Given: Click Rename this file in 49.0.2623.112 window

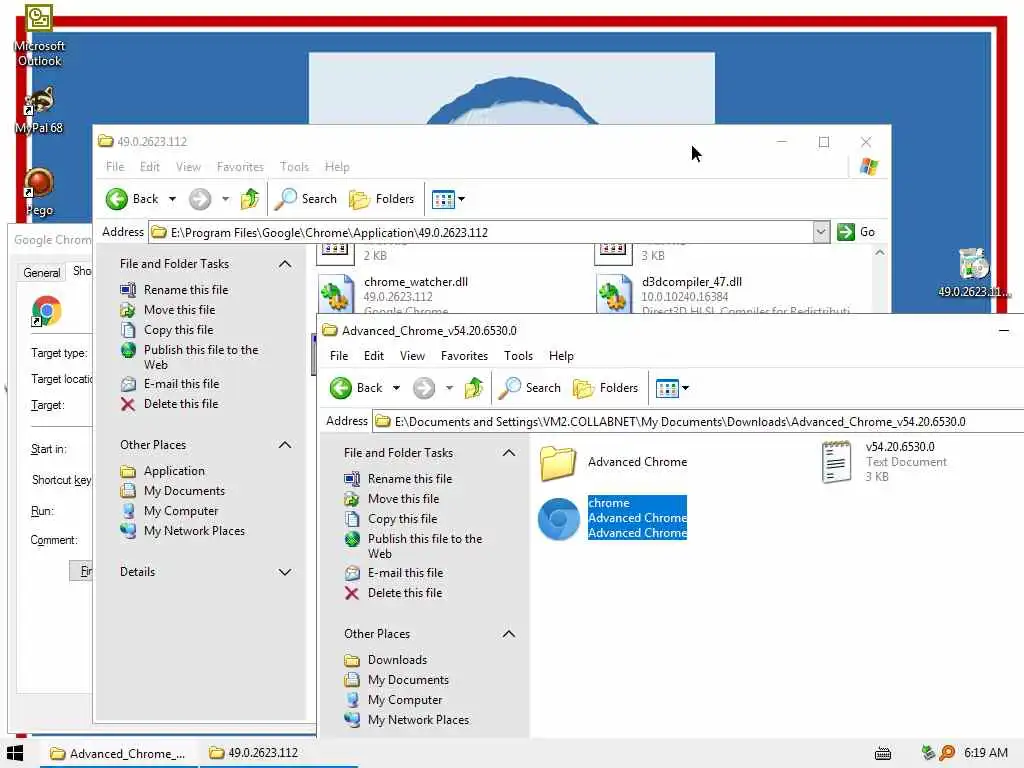Looking at the screenshot, I should [174, 290].
